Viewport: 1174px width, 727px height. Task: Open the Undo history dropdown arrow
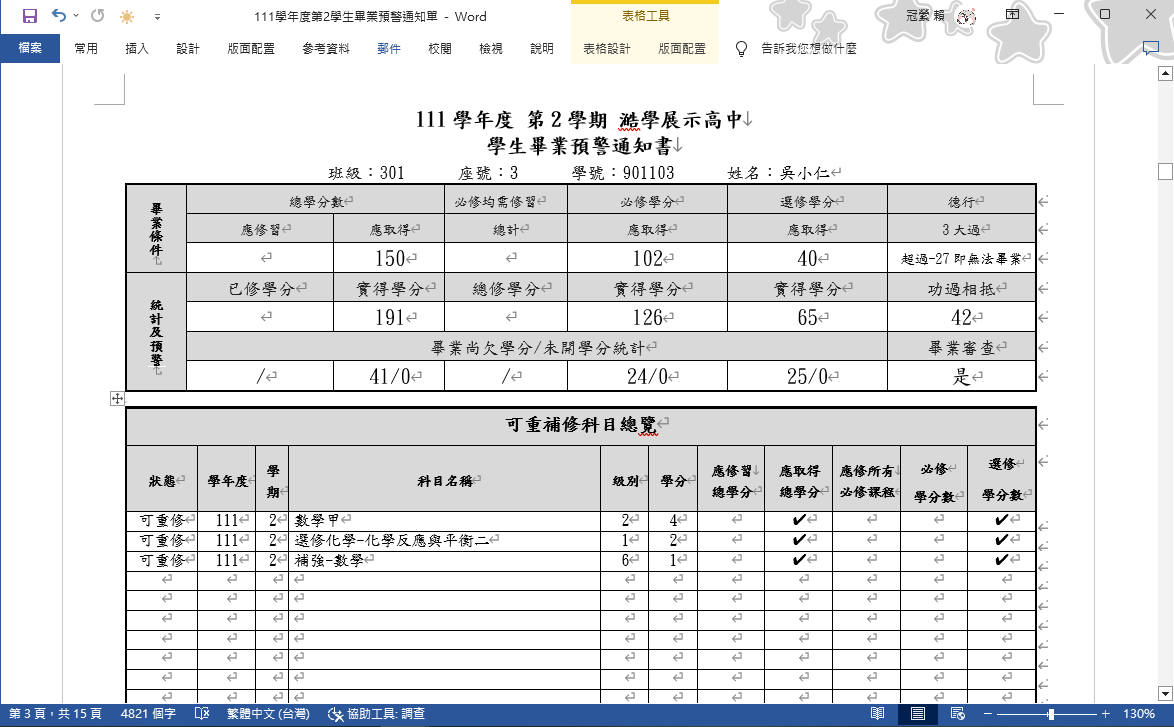tap(76, 16)
